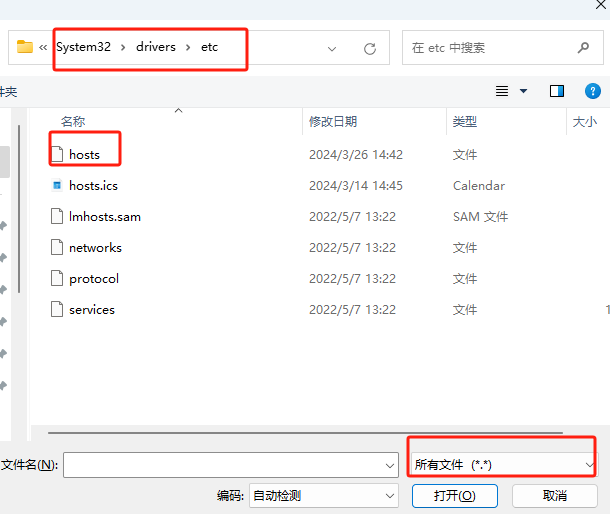Expand the address bar history dropdown
This screenshot has width=610, height=514.
(332, 49)
